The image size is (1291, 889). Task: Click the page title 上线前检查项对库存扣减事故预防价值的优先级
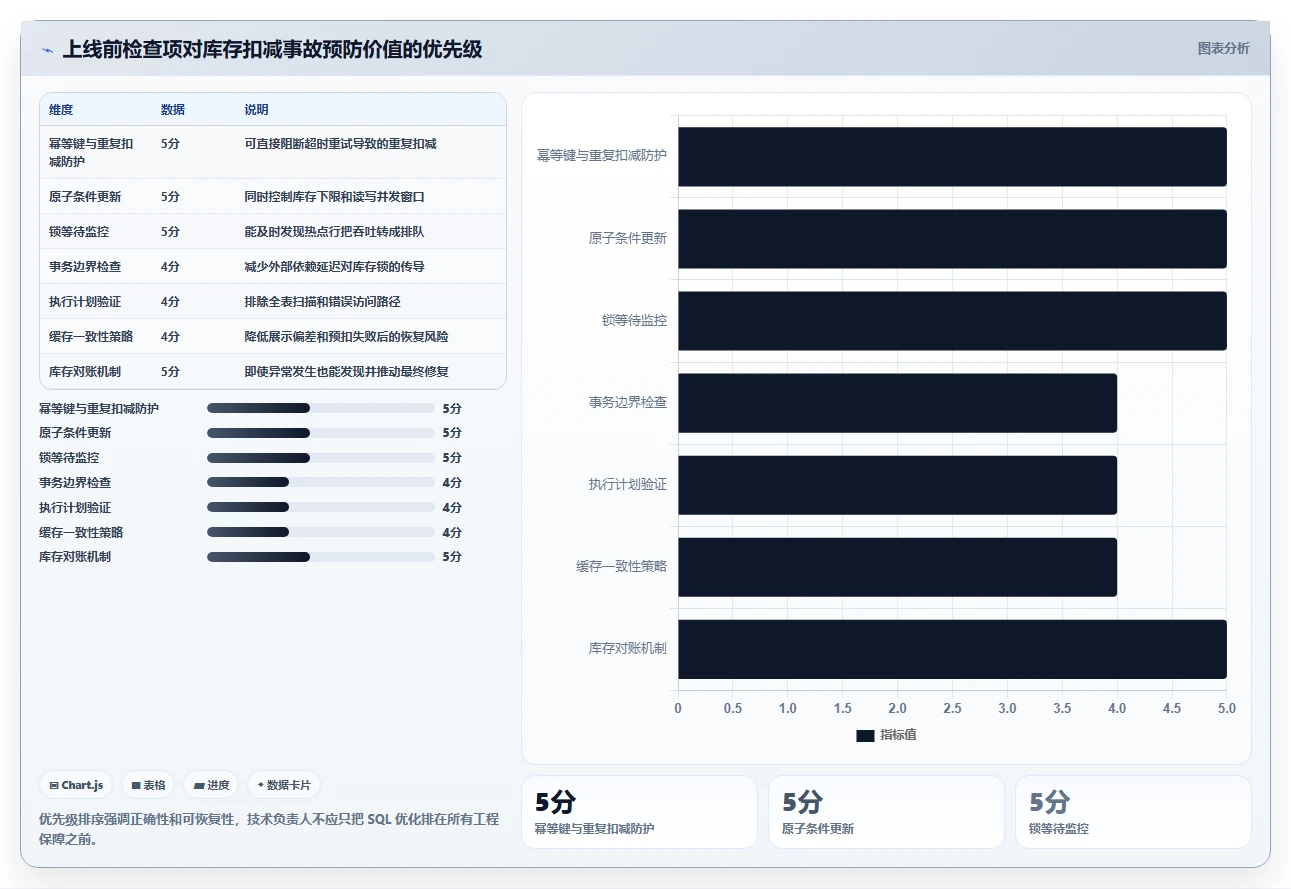pyautogui.click(x=272, y=49)
